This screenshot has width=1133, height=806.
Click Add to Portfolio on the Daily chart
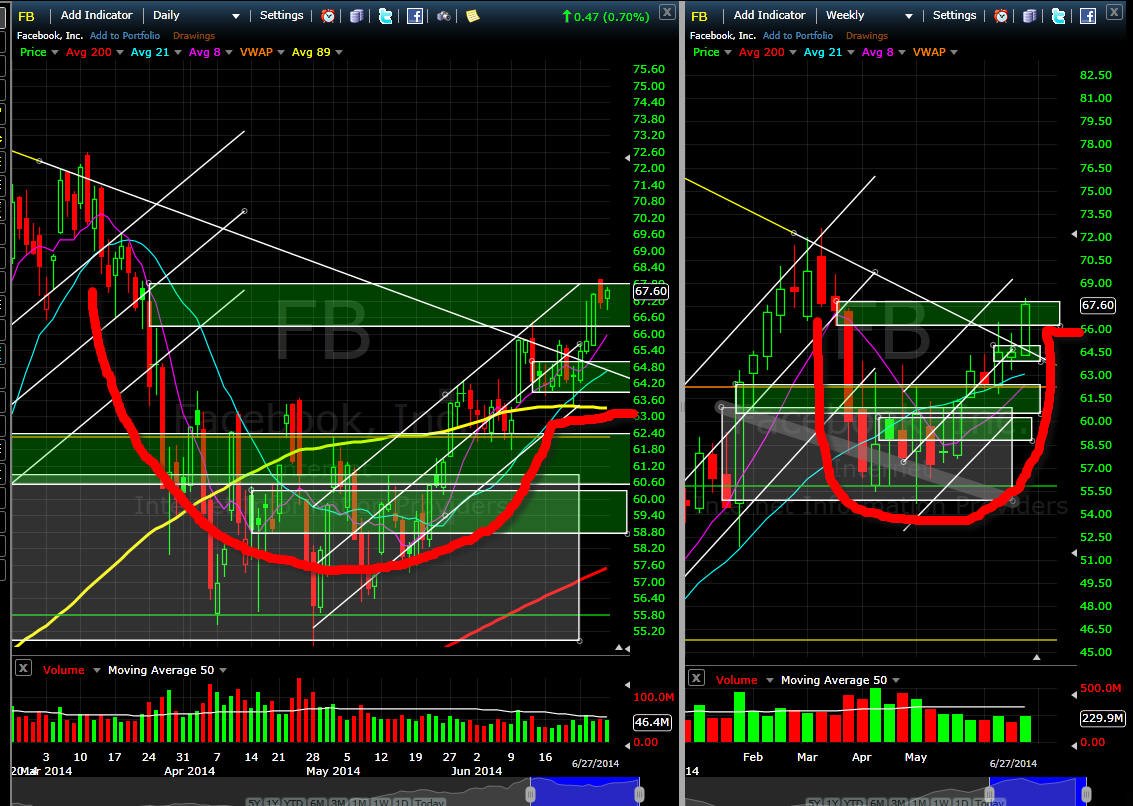(125, 35)
